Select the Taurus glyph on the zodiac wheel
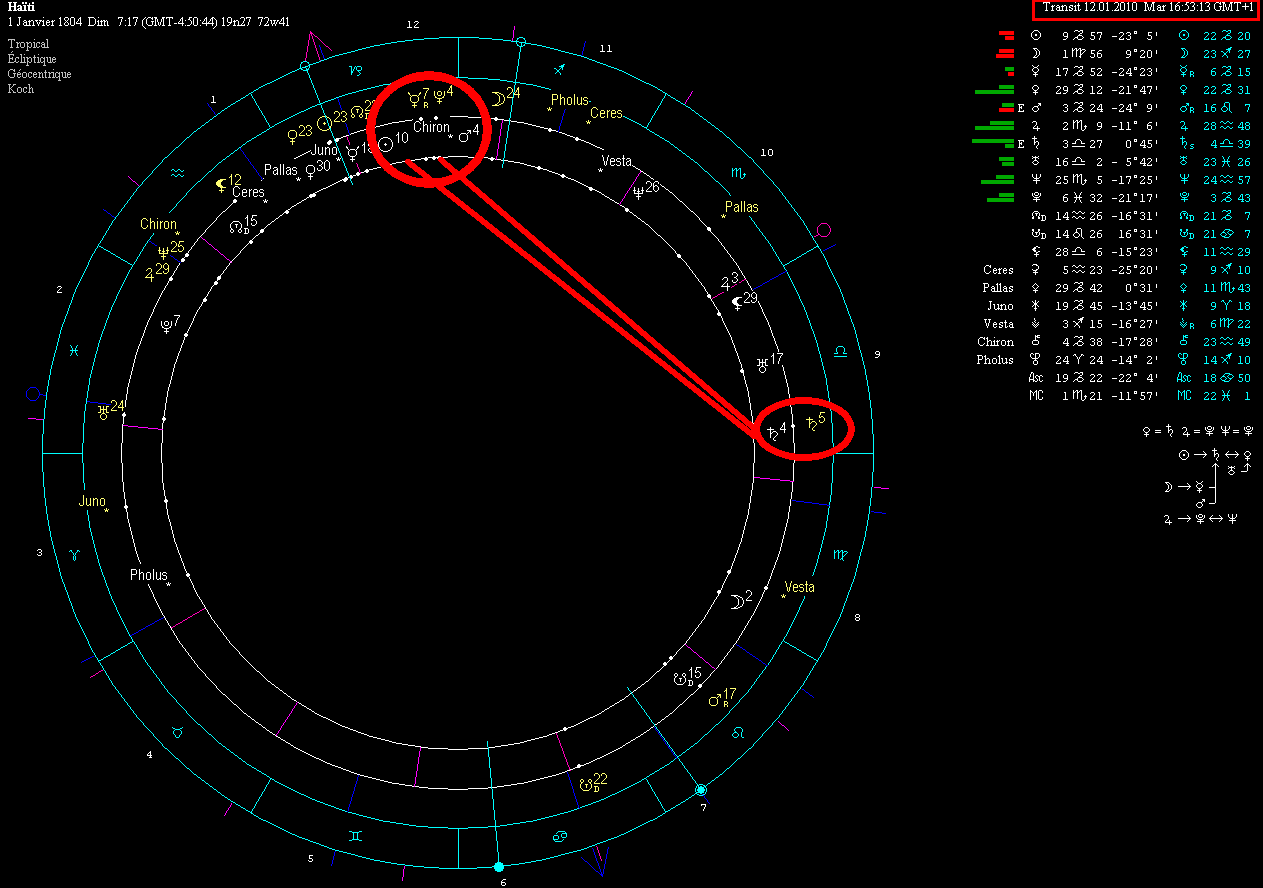This screenshot has width=1263, height=888. pyautogui.click(x=177, y=732)
